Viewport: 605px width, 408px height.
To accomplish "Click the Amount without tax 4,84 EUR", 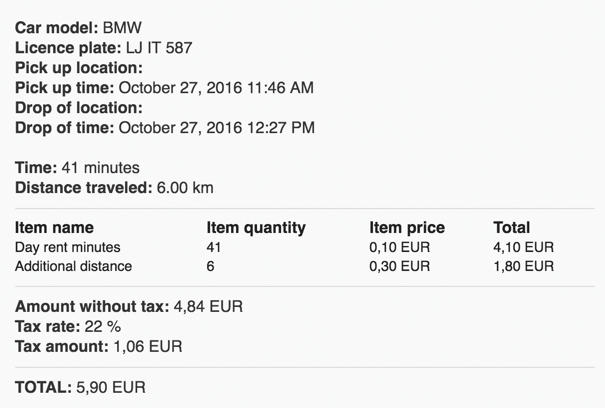I will [x=129, y=307].
